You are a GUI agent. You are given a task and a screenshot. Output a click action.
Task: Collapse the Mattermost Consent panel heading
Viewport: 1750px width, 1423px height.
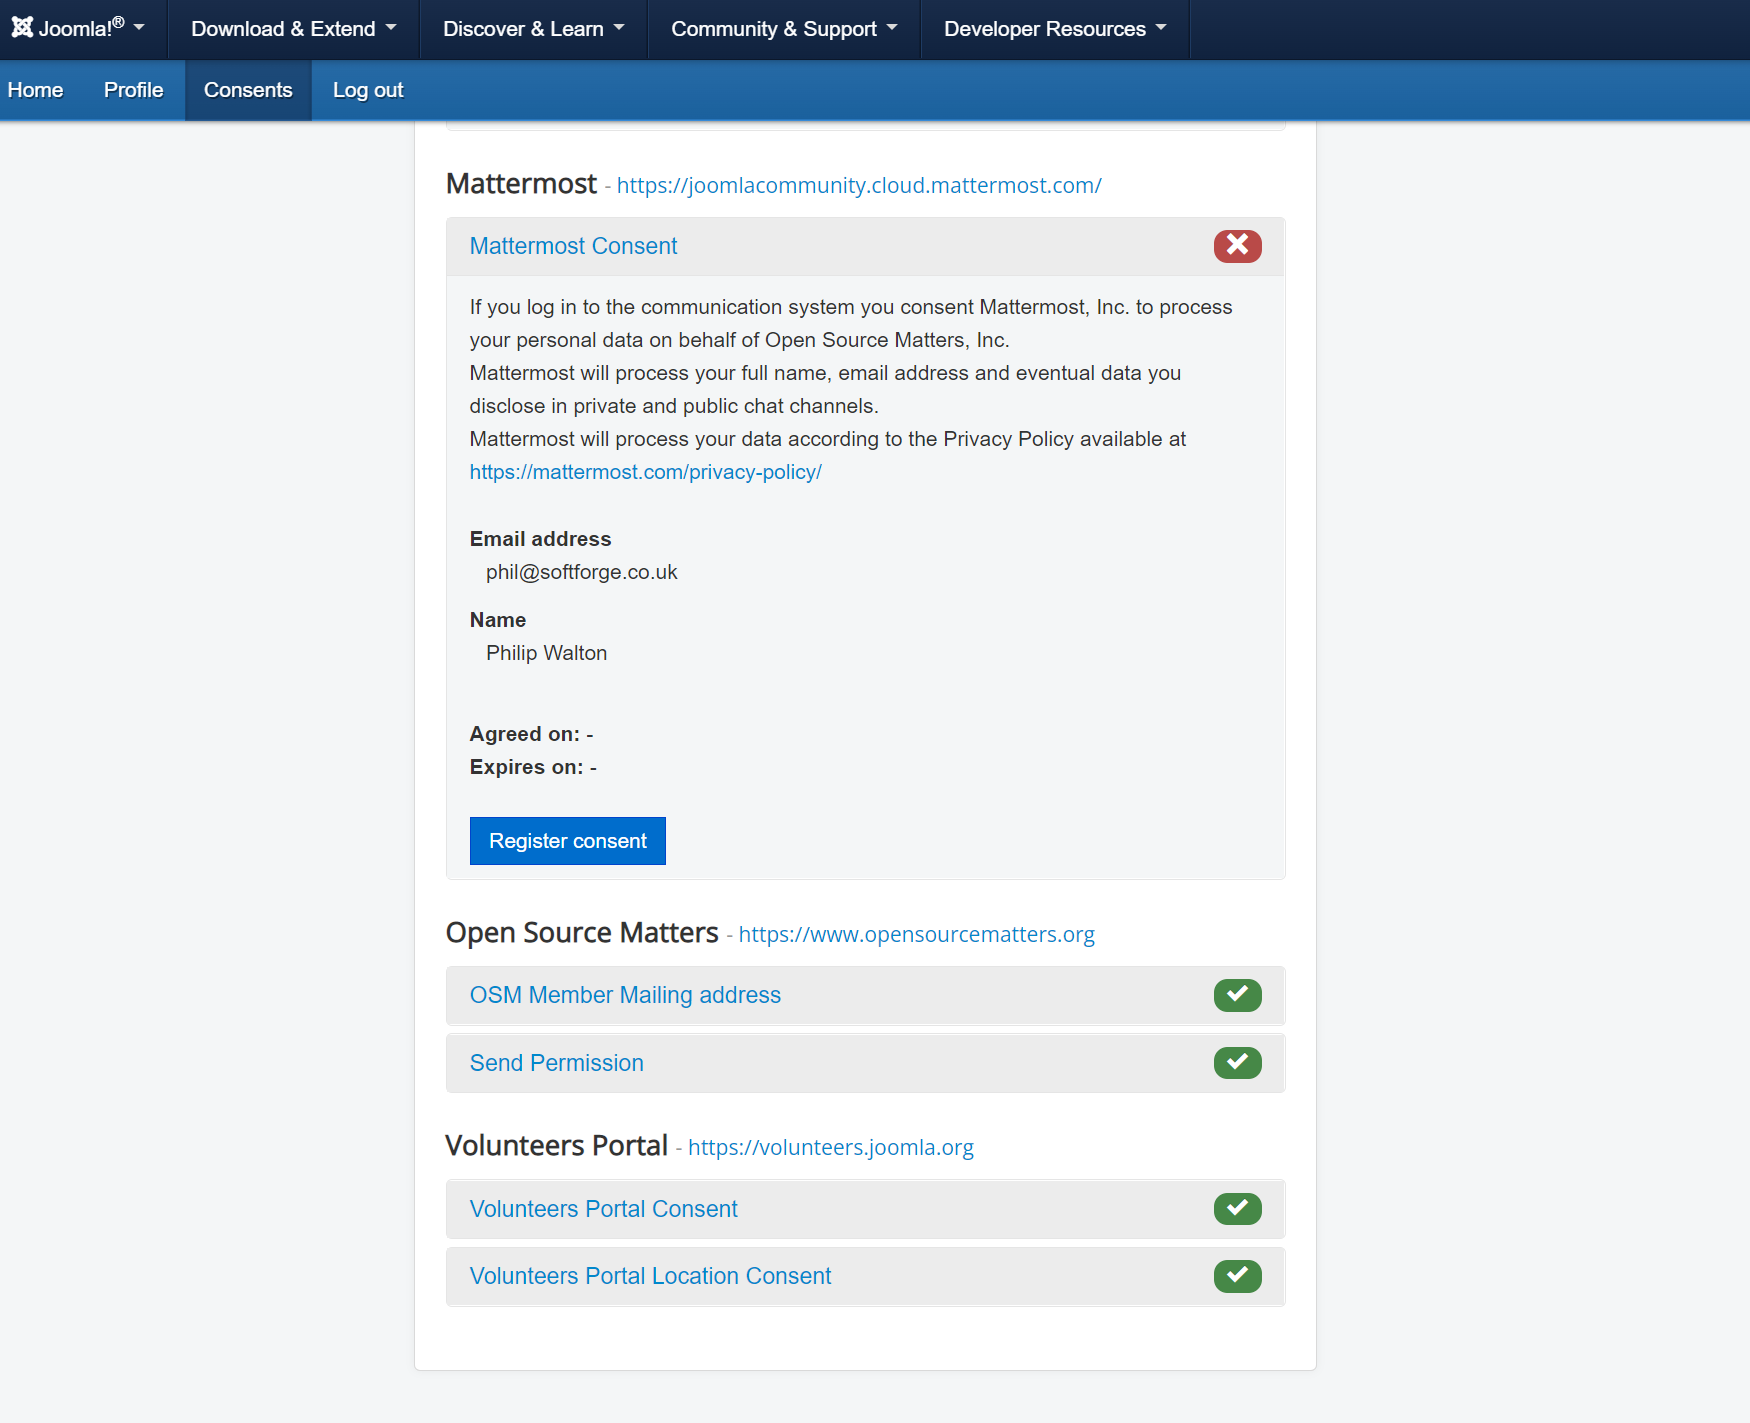tap(573, 246)
